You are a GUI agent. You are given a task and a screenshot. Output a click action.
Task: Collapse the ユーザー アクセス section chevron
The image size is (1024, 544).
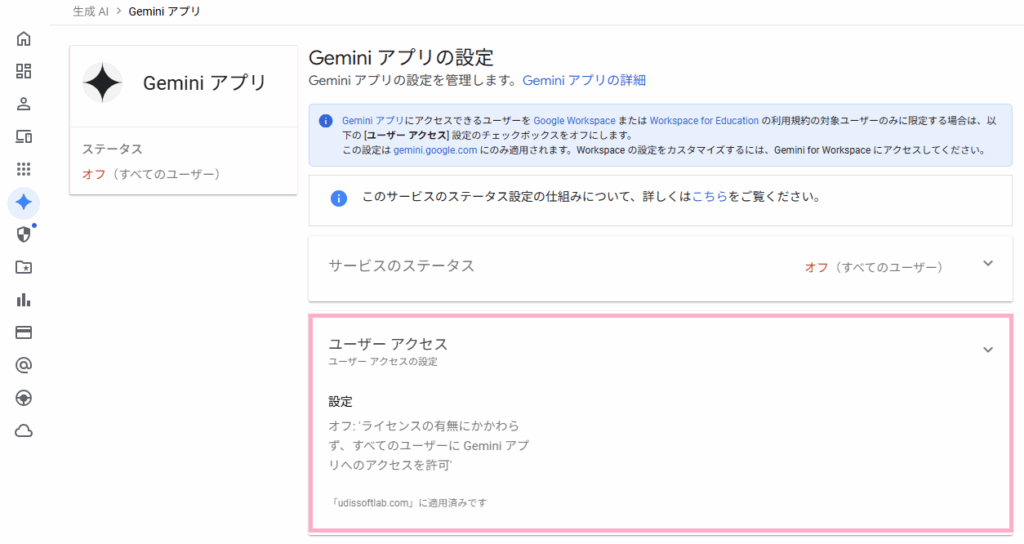tap(988, 350)
